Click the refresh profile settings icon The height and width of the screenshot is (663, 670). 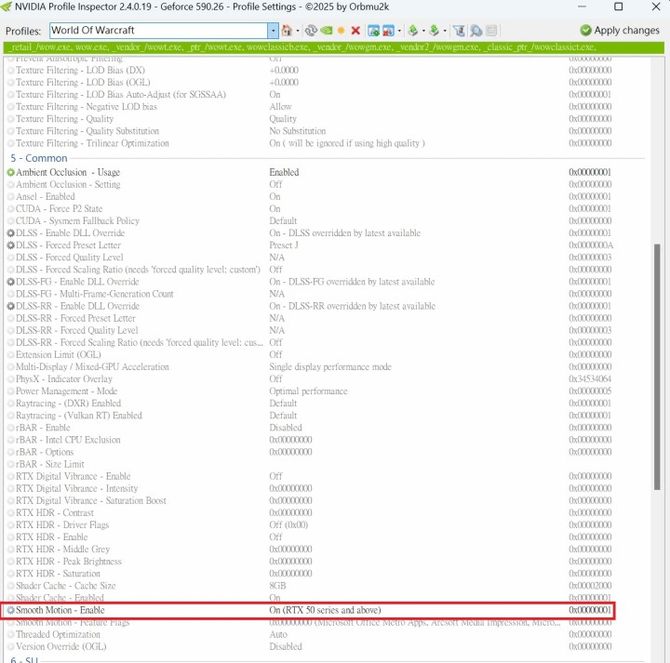(x=311, y=30)
